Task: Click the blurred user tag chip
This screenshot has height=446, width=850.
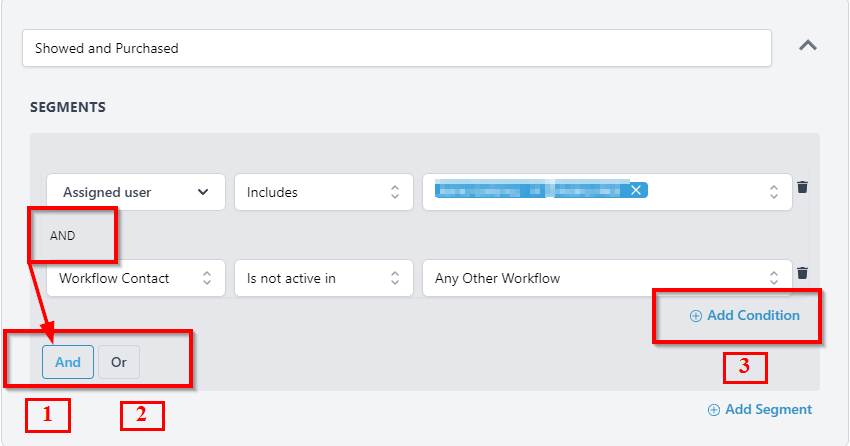Action: click(x=530, y=190)
